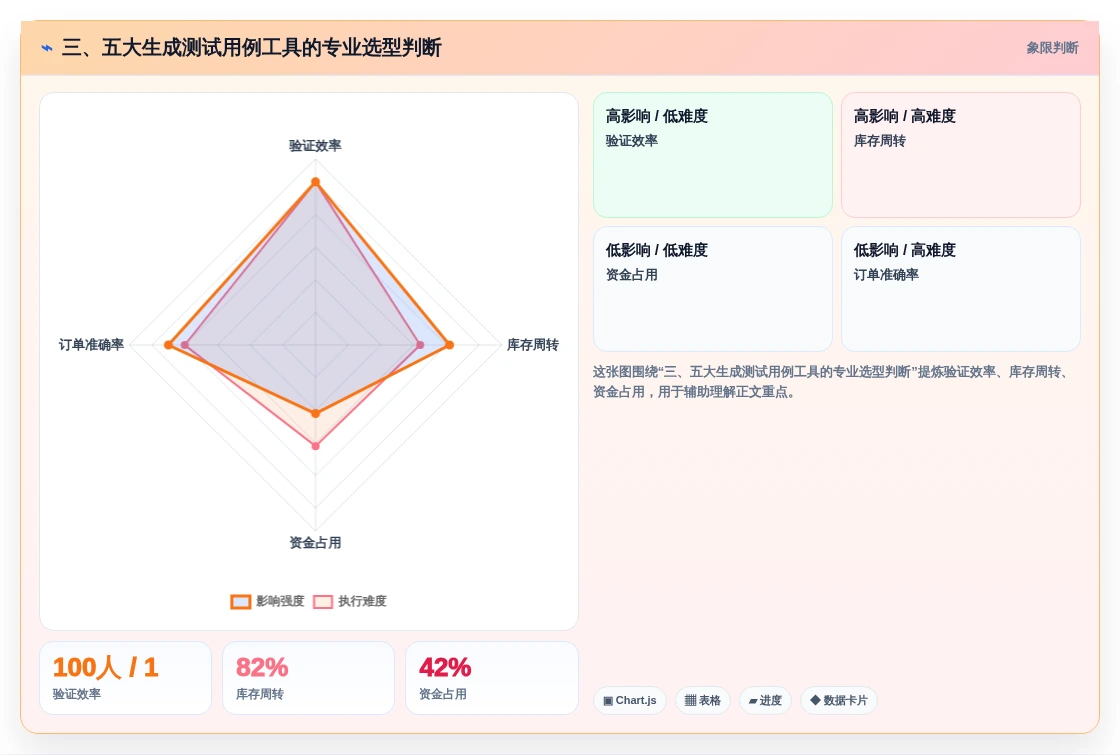Click the 象限判断 label in header
The width and height of the screenshot is (1120, 755).
click(x=1052, y=48)
